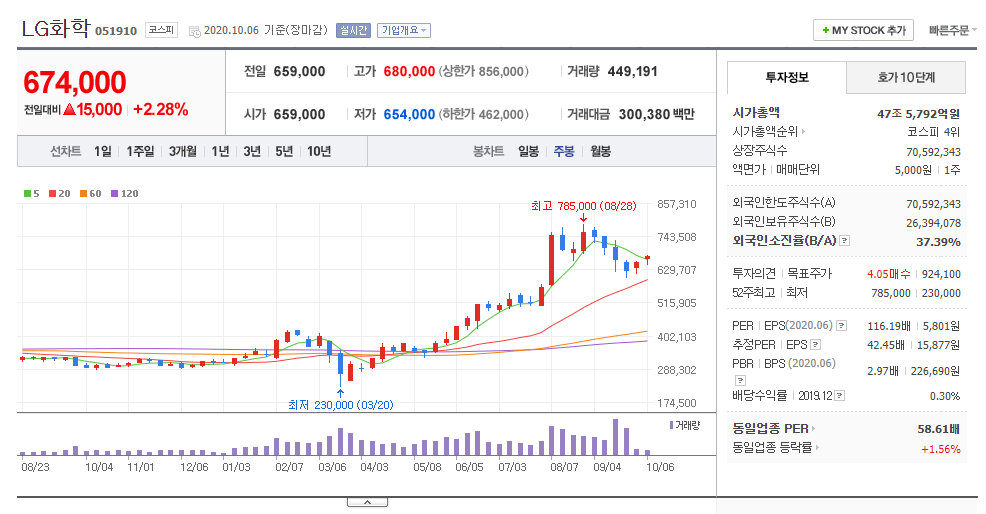Click the 저가 654,000 value
Screen dimensions: 986x514
tap(409, 115)
